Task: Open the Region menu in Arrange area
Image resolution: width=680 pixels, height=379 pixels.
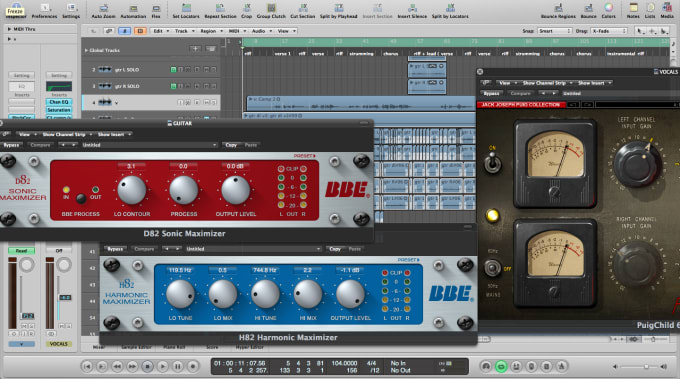Action: 211,31
